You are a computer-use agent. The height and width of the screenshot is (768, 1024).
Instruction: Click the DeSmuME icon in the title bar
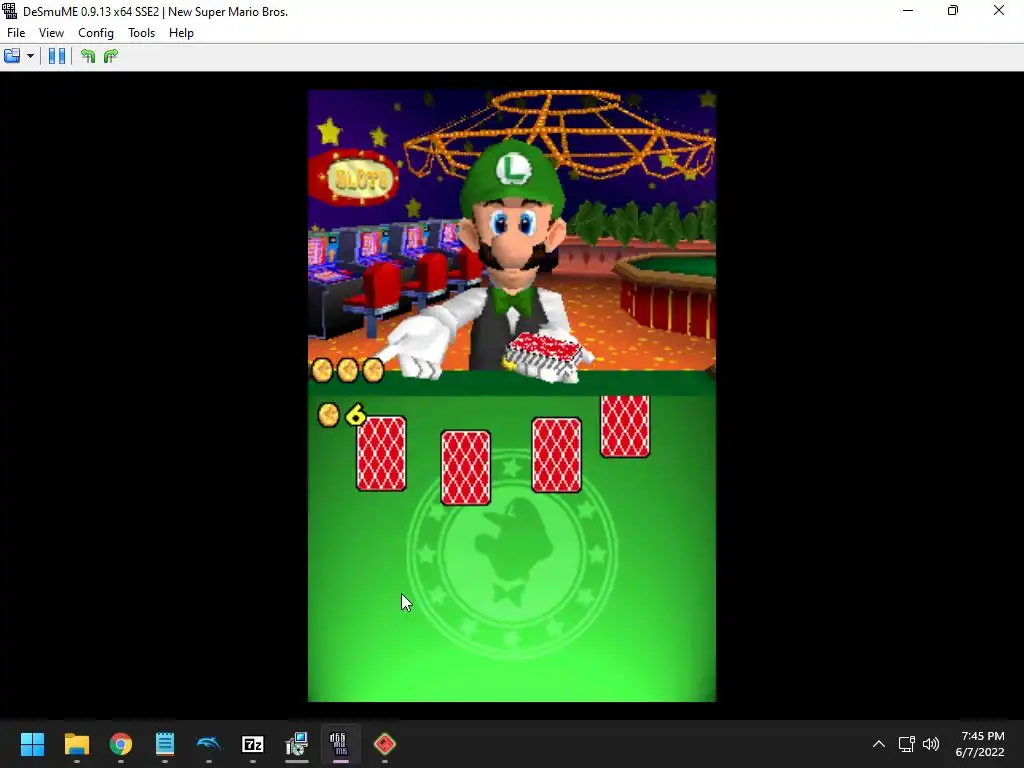tap(10, 11)
